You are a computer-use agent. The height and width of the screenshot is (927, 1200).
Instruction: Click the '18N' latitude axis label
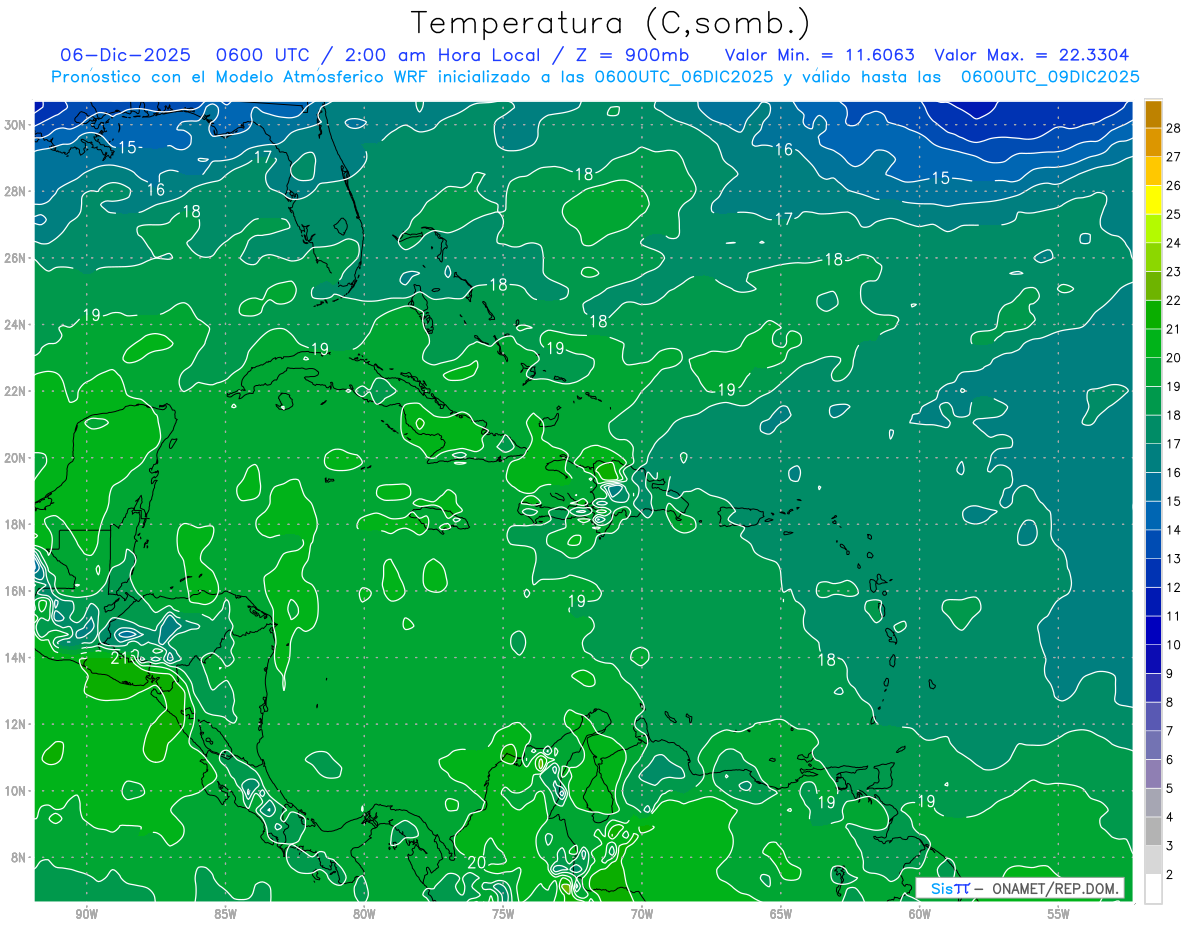coord(17,524)
